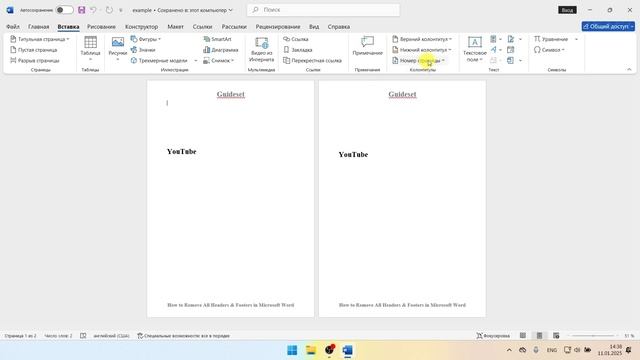This screenshot has width=640, height=360.
Task: Switch to Print Layout view icon
Action: (x=539, y=336)
